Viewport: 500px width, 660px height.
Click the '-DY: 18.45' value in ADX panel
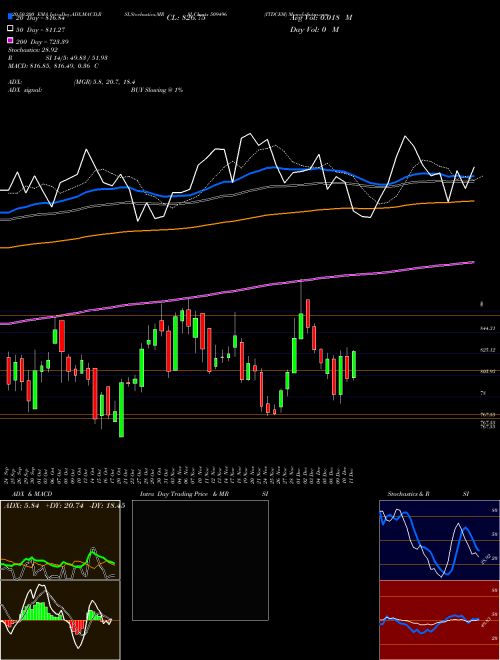(107, 506)
